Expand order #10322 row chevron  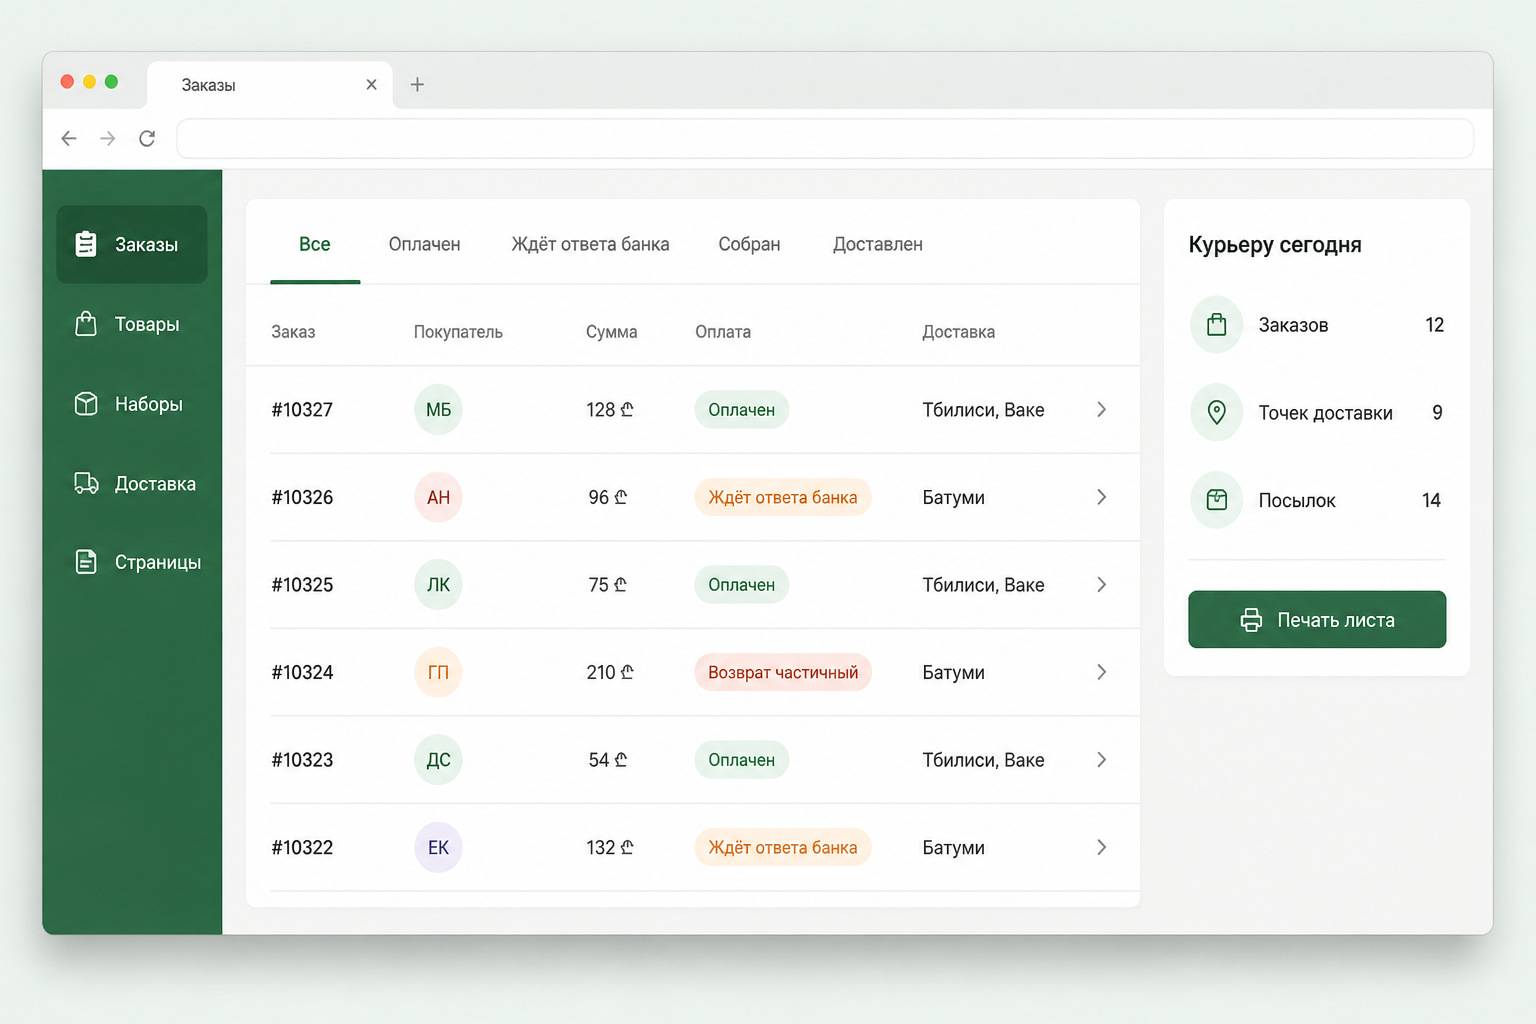click(1101, 847)
